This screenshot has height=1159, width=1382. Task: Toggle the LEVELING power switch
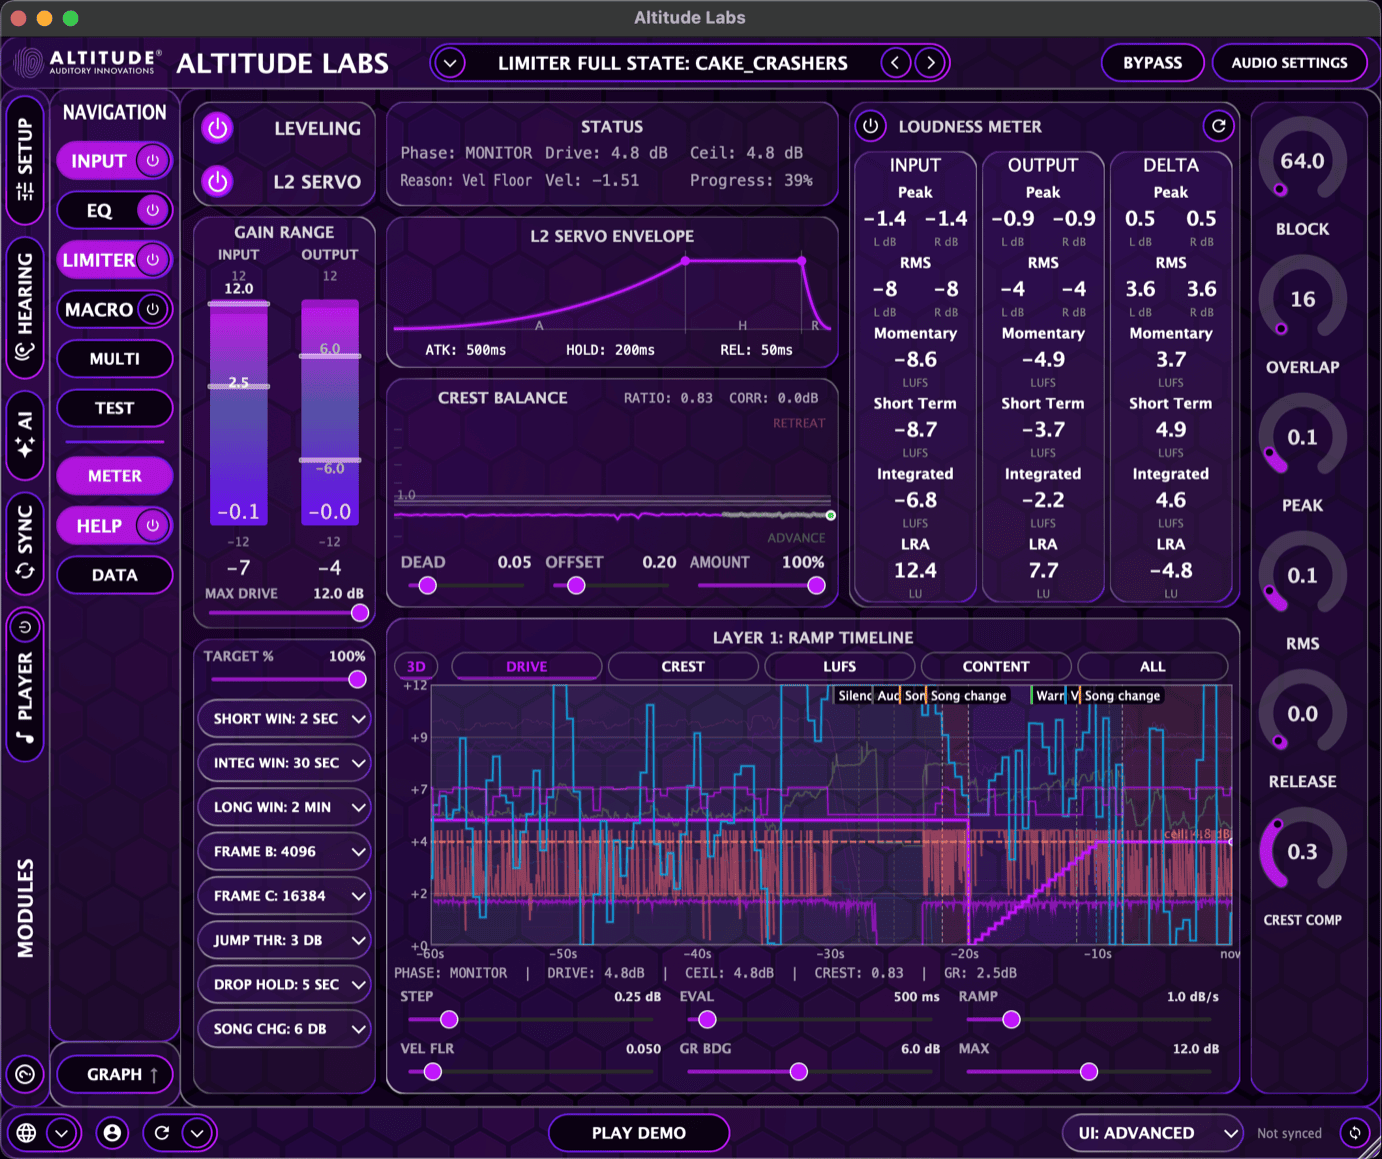point(217,128)
